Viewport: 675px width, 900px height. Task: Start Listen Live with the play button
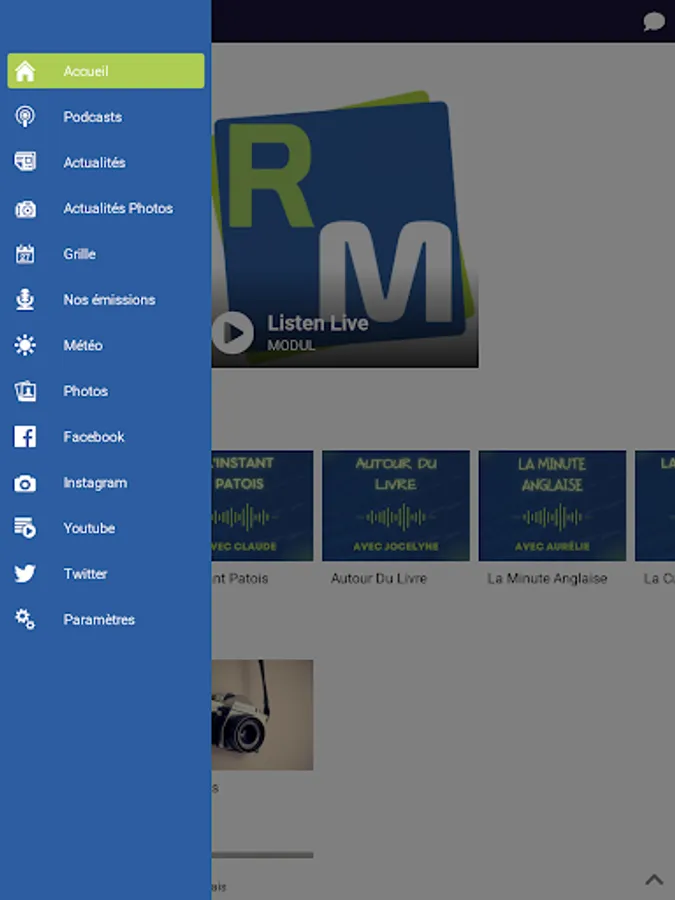click(232, 332)
